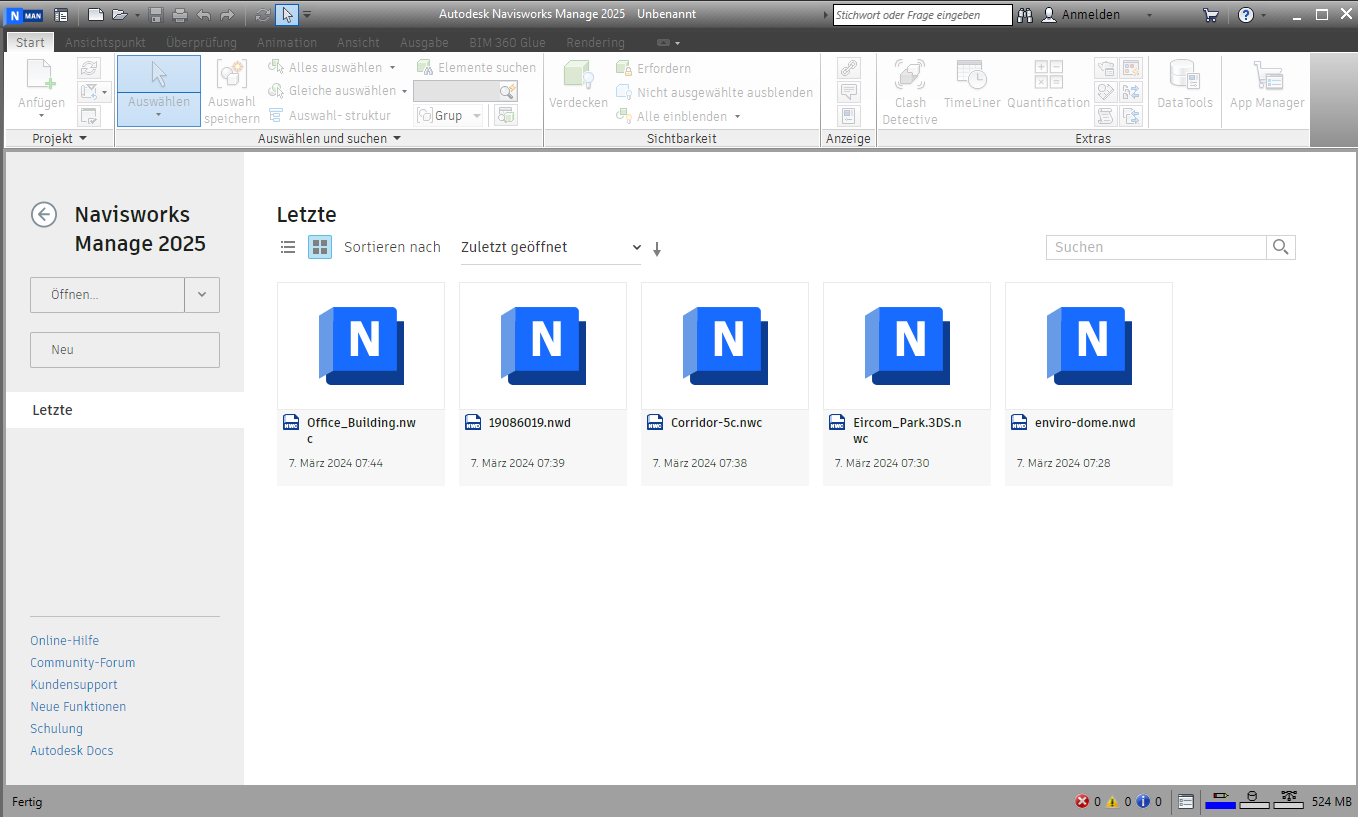
Task: Click the Links chain icon in the Anzeige panel
Action: (849, 68)
